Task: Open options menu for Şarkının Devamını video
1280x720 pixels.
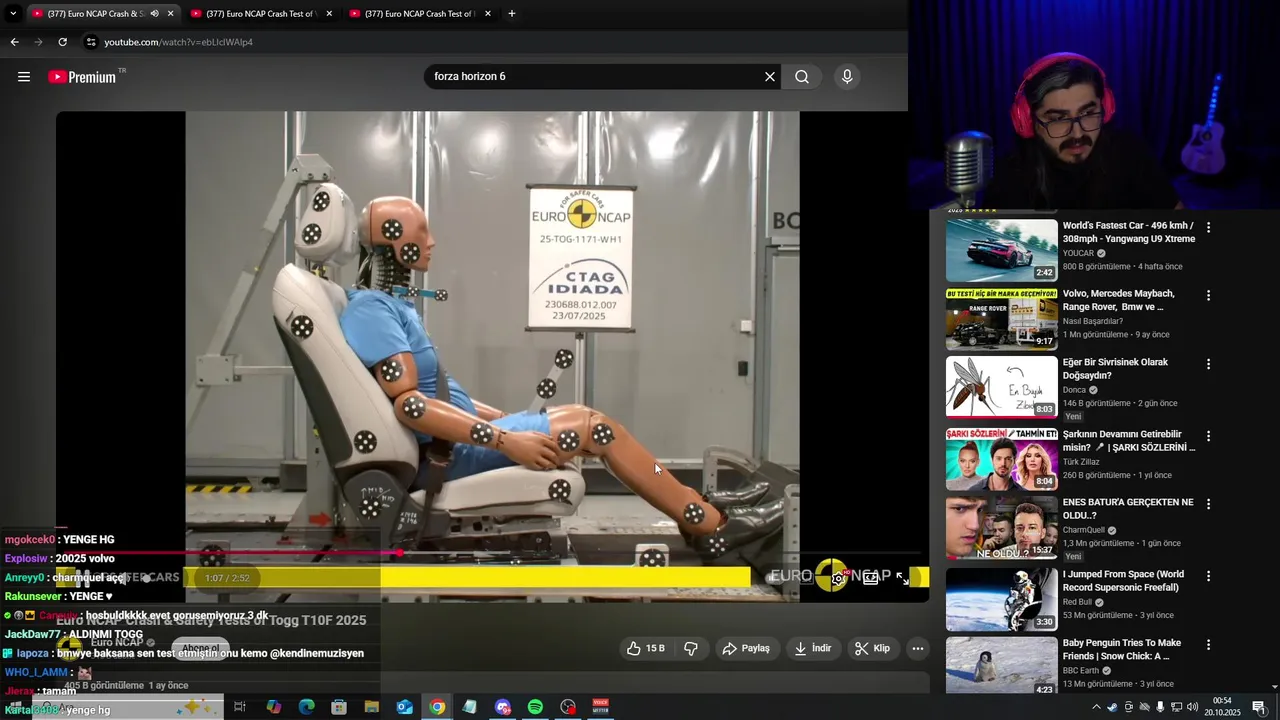Action: click(x=1208, y=436)
